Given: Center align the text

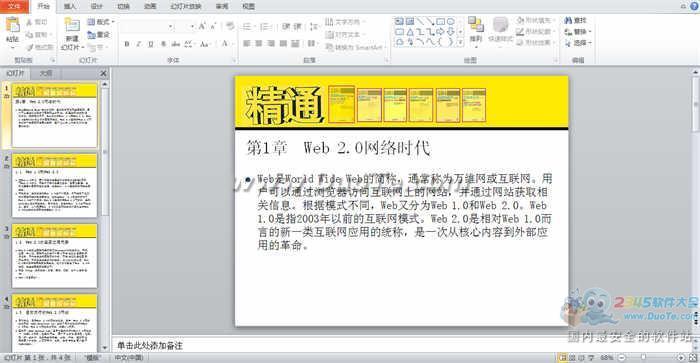Looking at the screenshot, I should [x=258, y=43].
